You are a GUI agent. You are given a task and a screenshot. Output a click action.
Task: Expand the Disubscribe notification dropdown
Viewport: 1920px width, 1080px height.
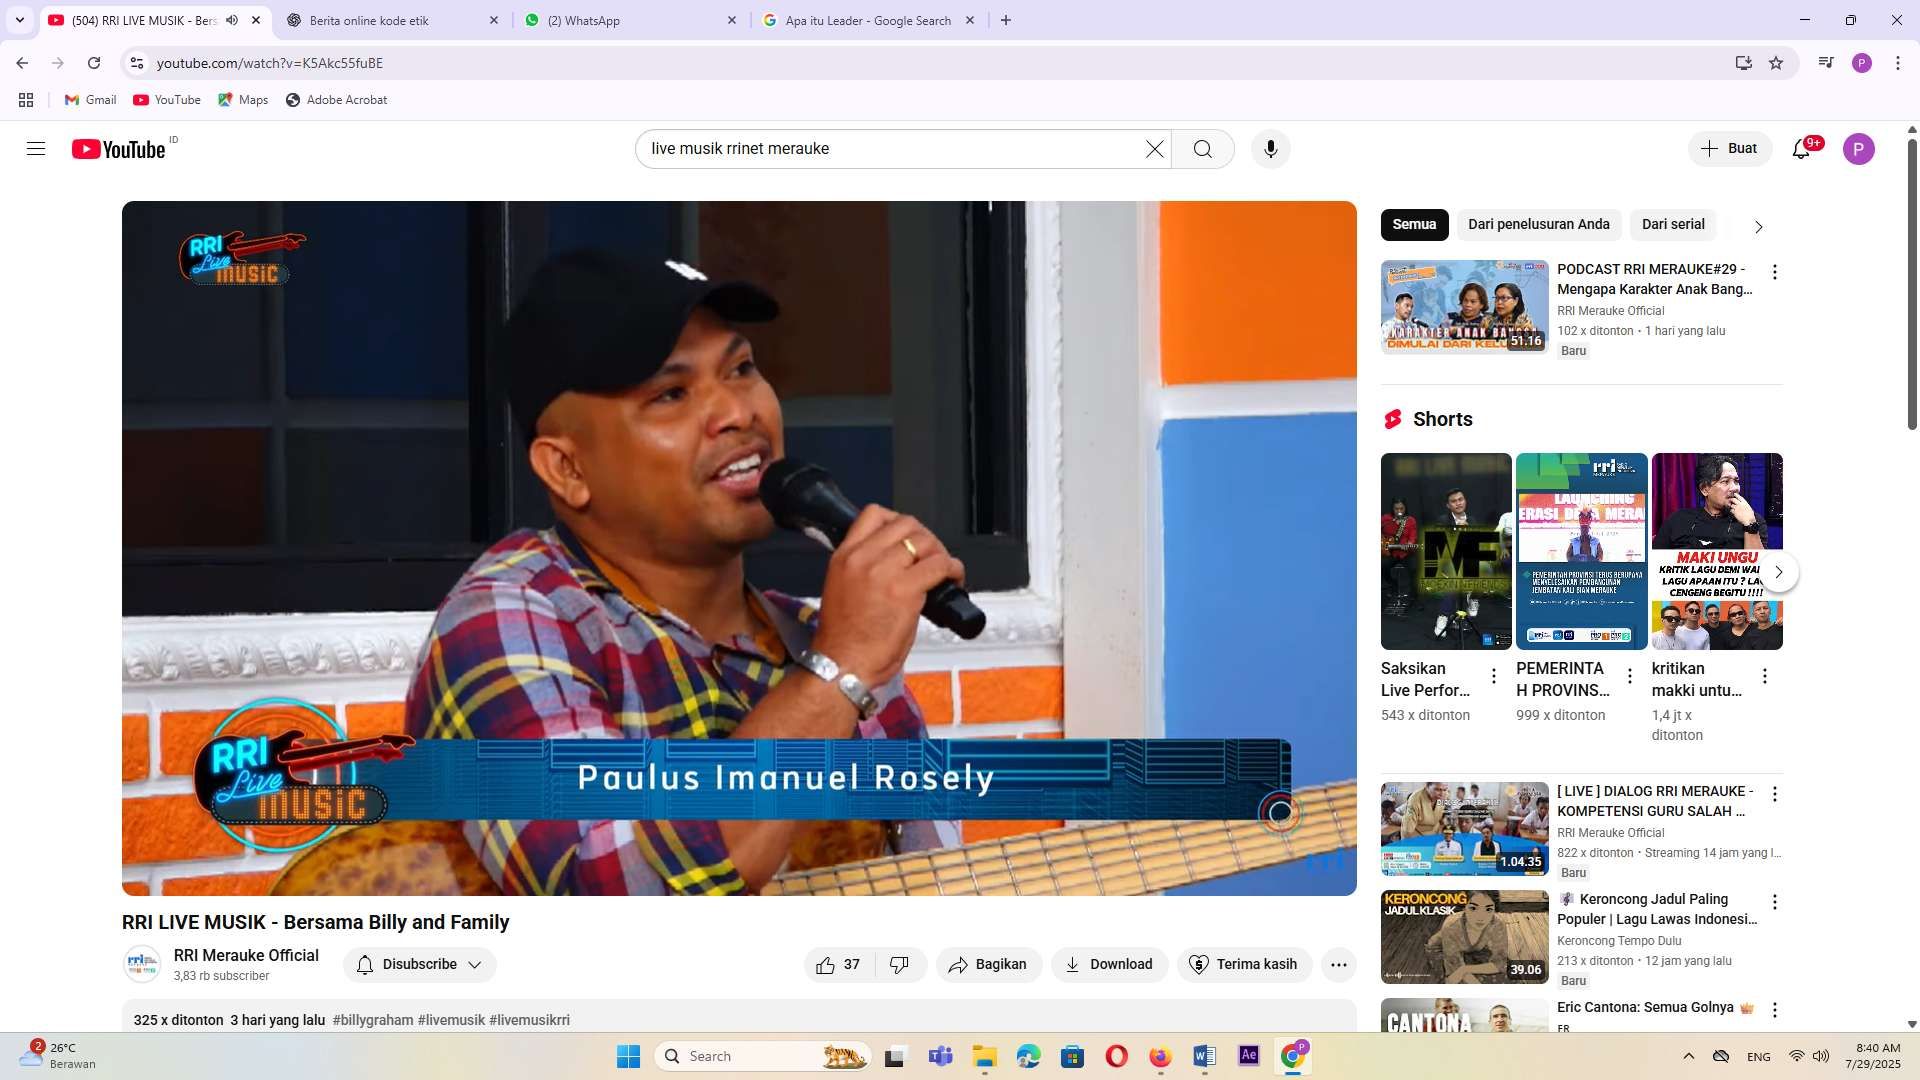(x=475, y=964)
